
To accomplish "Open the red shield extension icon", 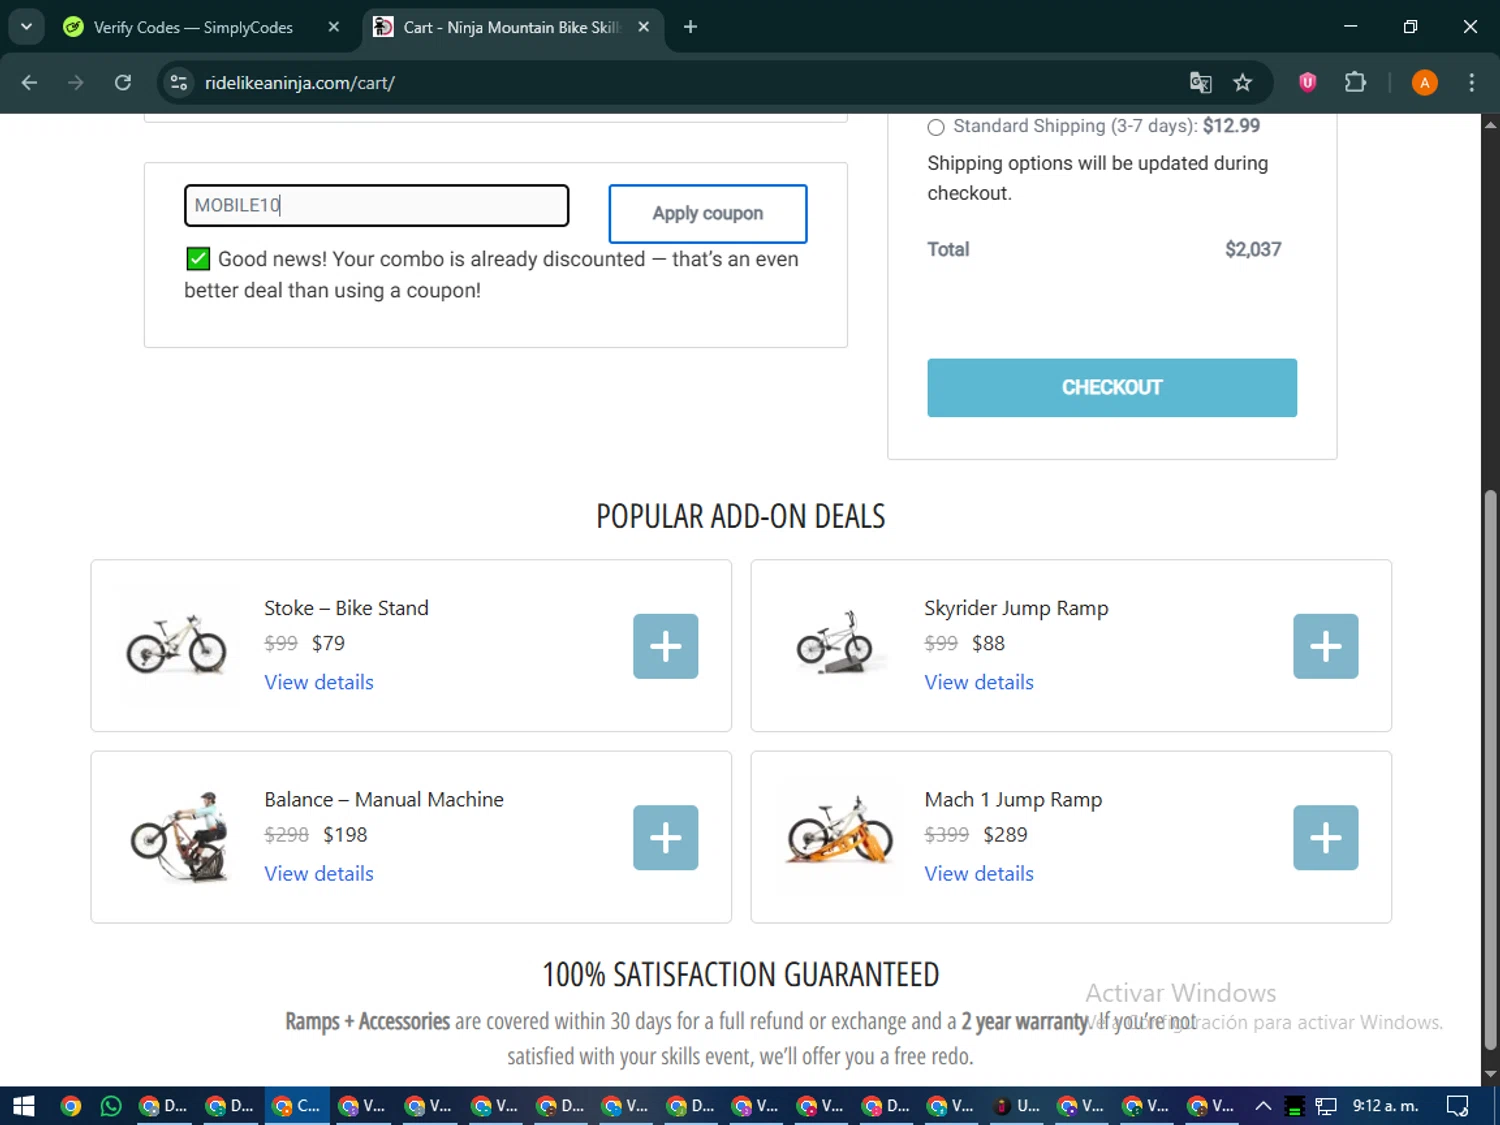I will click(1307, 83).
